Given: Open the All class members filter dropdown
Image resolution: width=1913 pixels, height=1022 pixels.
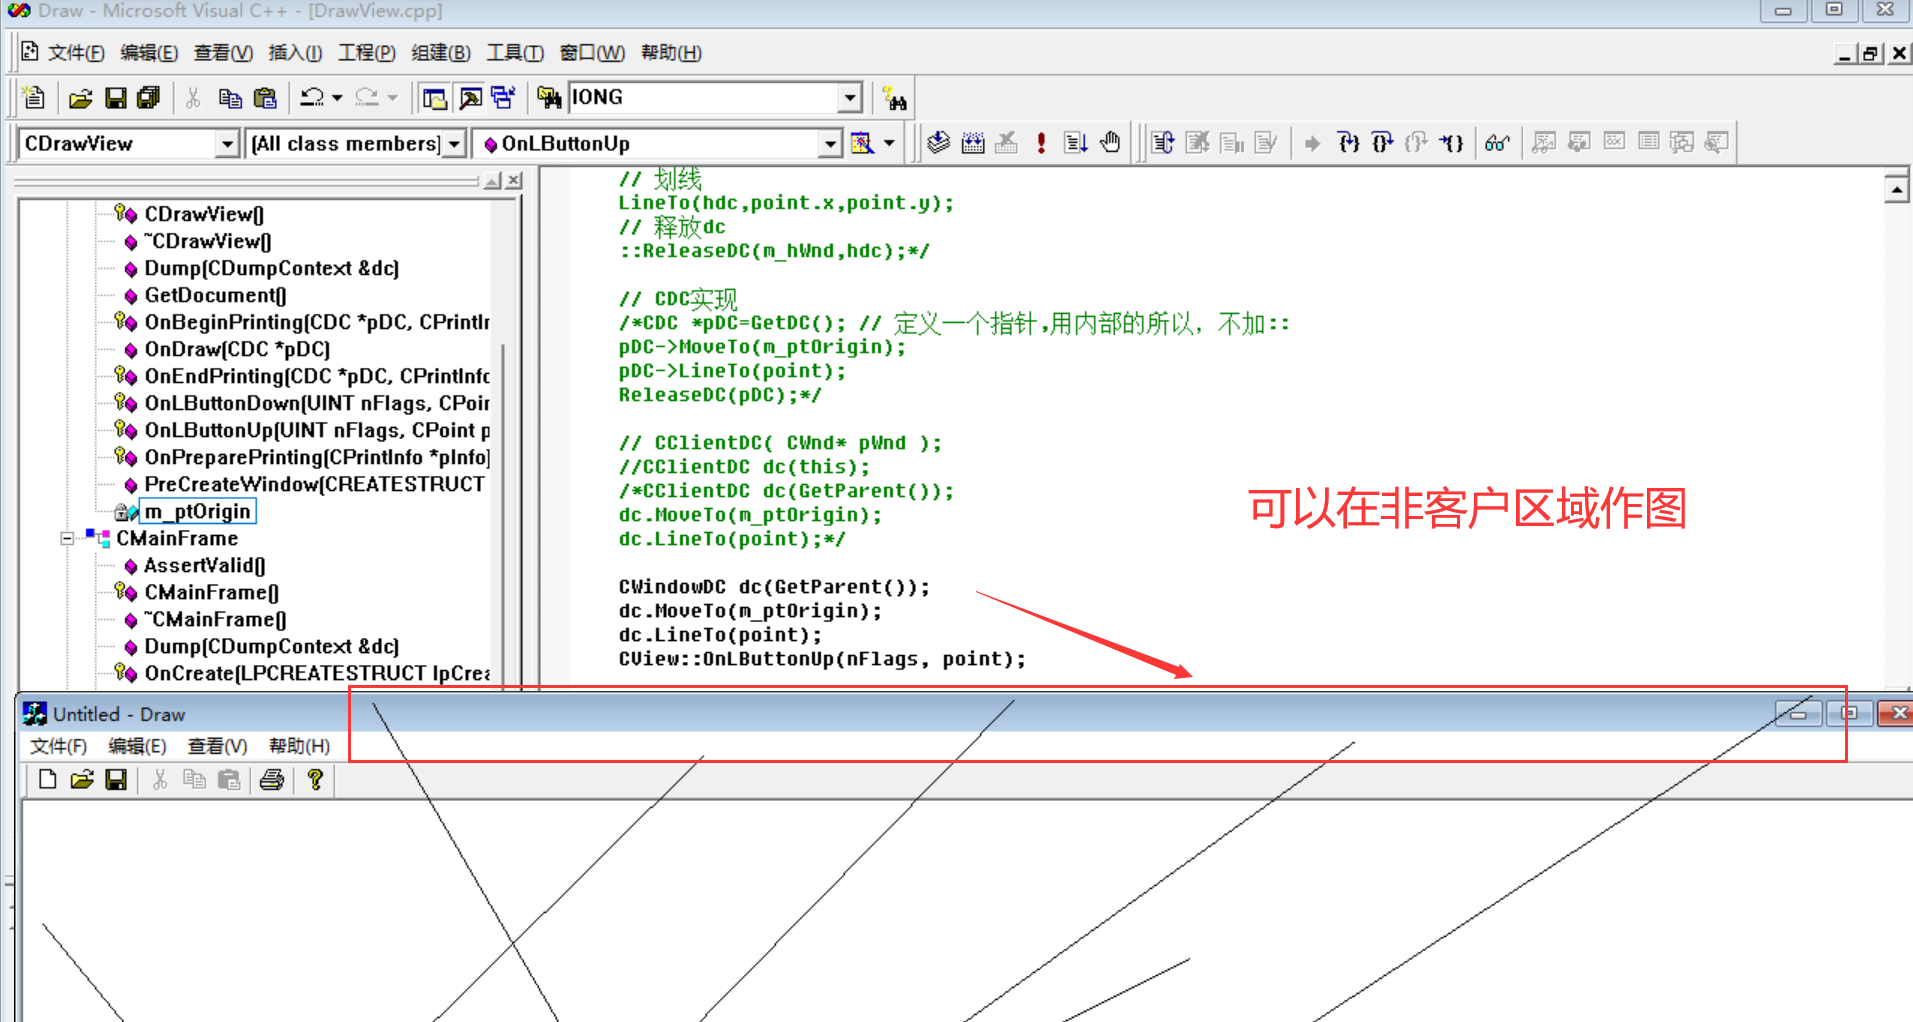Looking at the screenshot, I should (x=454, y=144).
